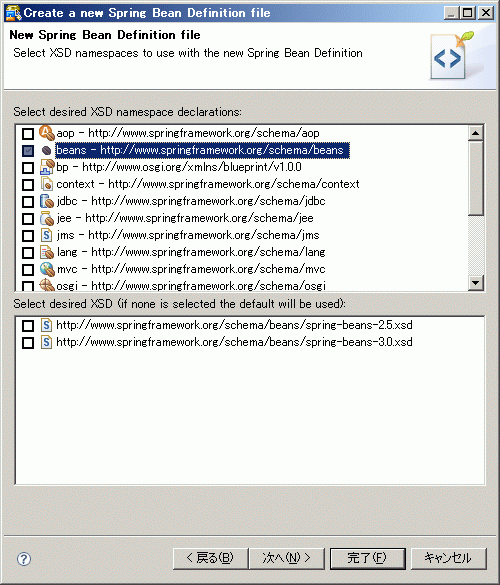Select the jdbc schema row text
The height and width of the screenshot is (585, 500).
coord(191,201)
